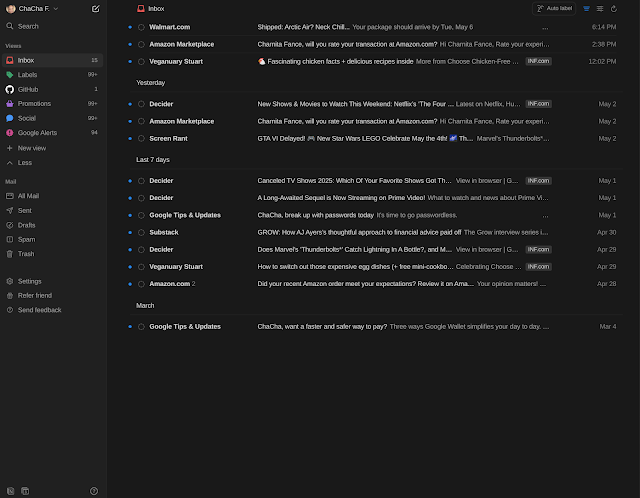
Task: Open Settings from sidebar
Action: [x=52, y=281]
